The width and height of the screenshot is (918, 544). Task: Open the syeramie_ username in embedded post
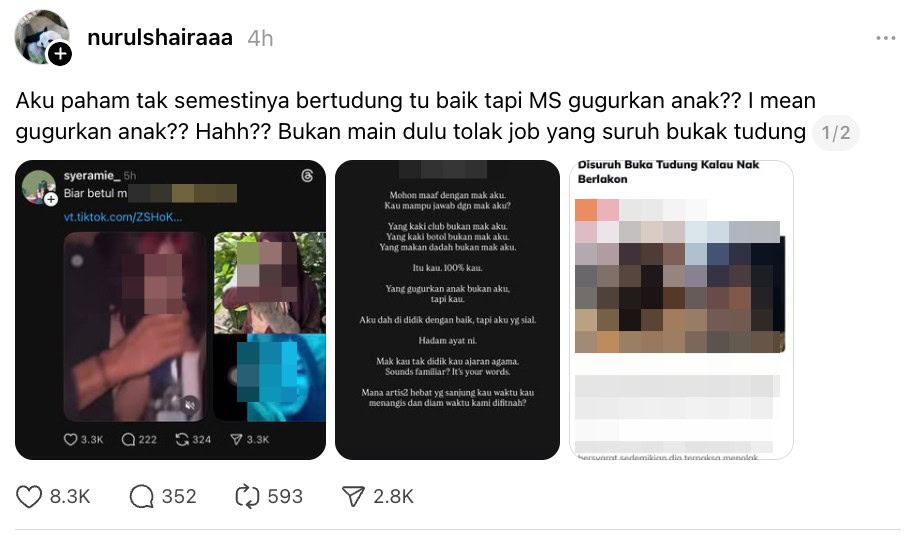(88, 176)
